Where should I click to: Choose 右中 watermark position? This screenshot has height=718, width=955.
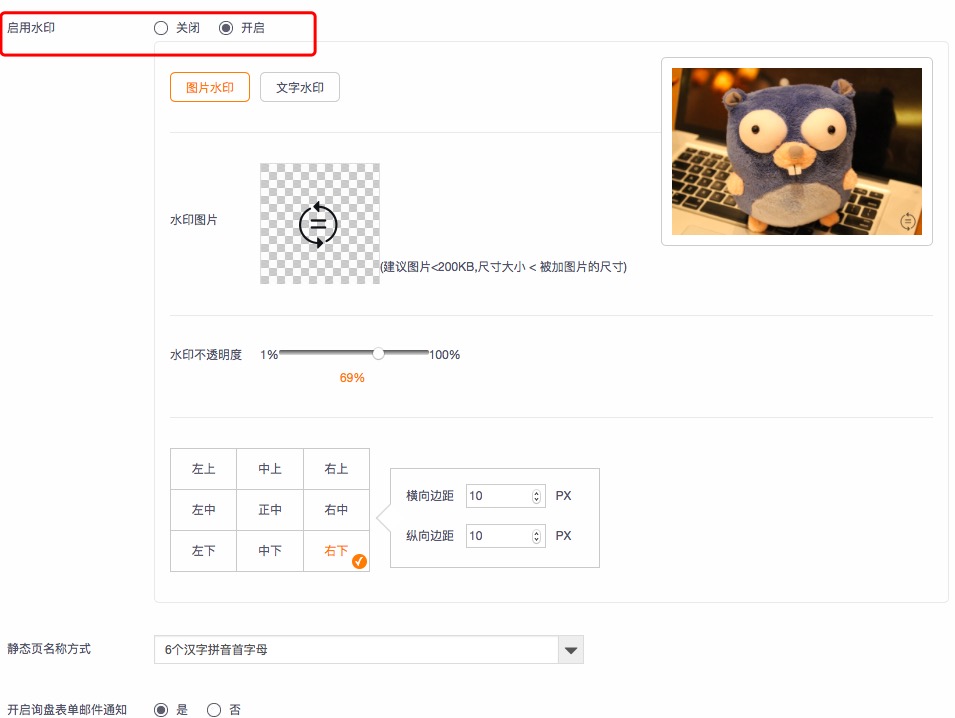coord(336,510)
